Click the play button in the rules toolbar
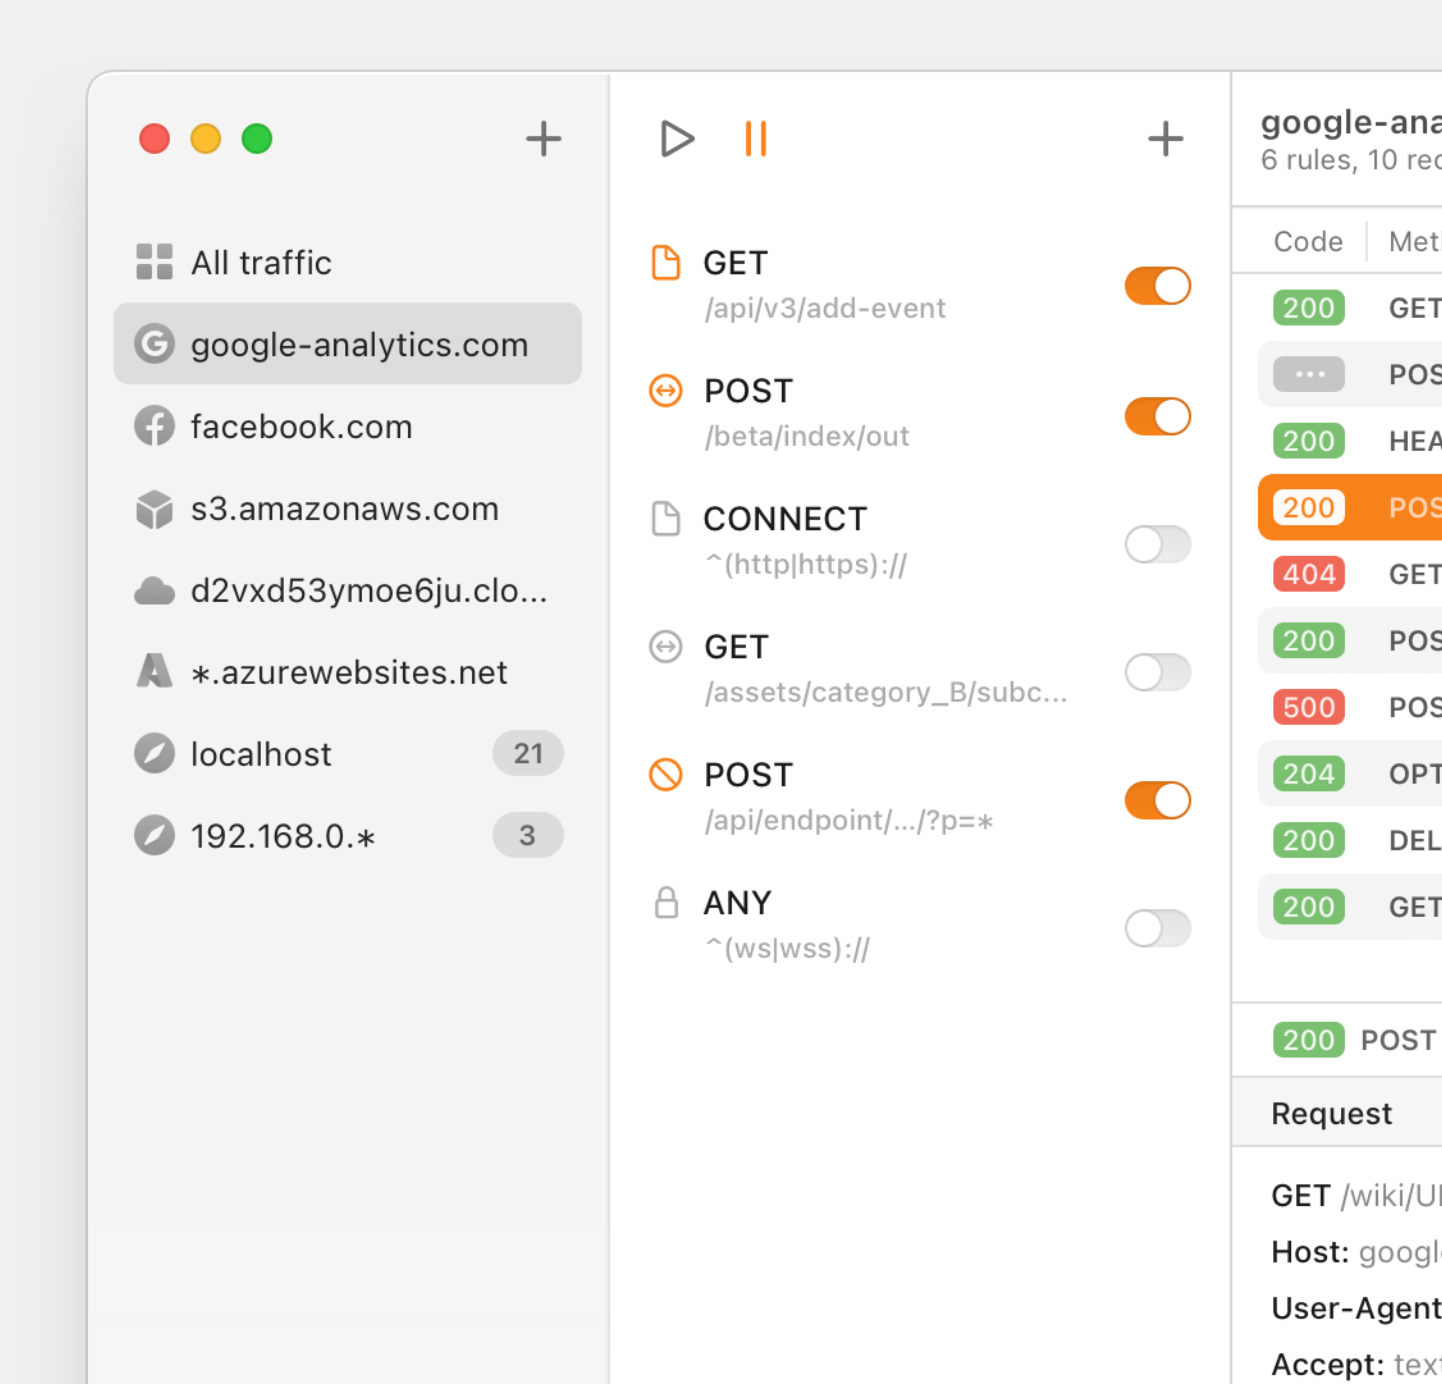The height and width of the screenshot is (1384, 1442). click(x=676, y=139)
